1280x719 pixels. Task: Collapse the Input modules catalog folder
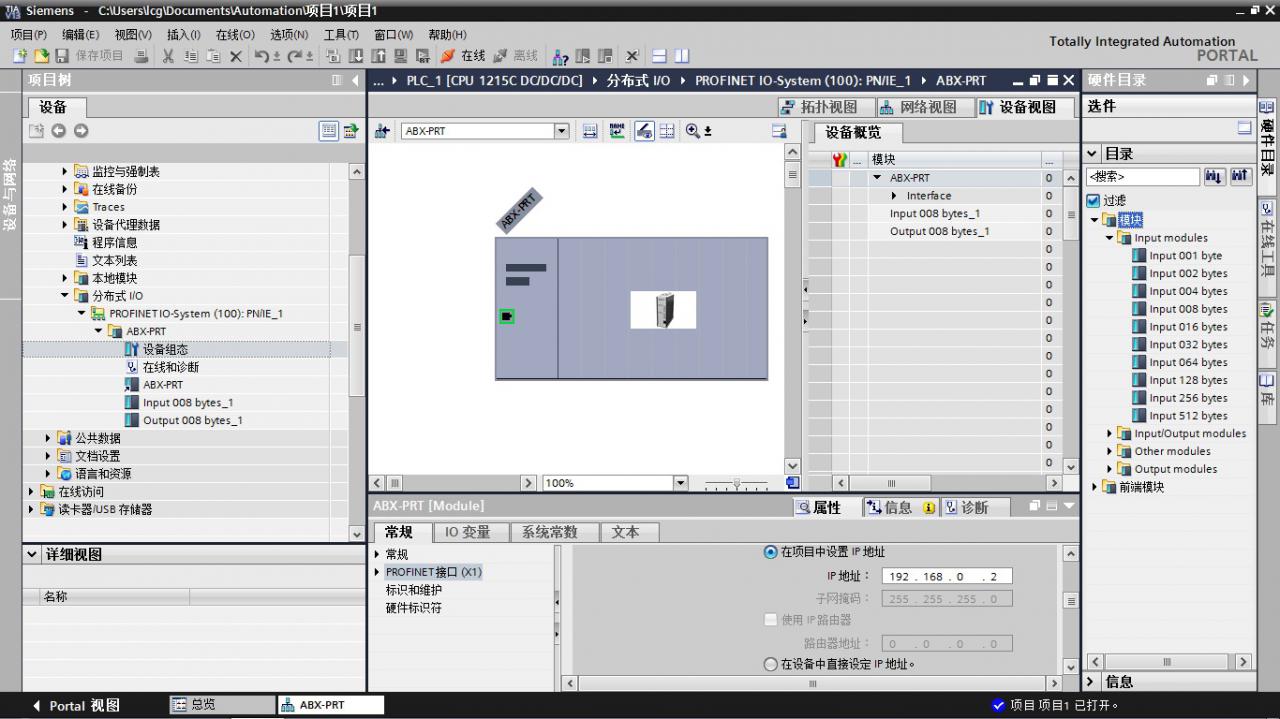point(1110,238)
